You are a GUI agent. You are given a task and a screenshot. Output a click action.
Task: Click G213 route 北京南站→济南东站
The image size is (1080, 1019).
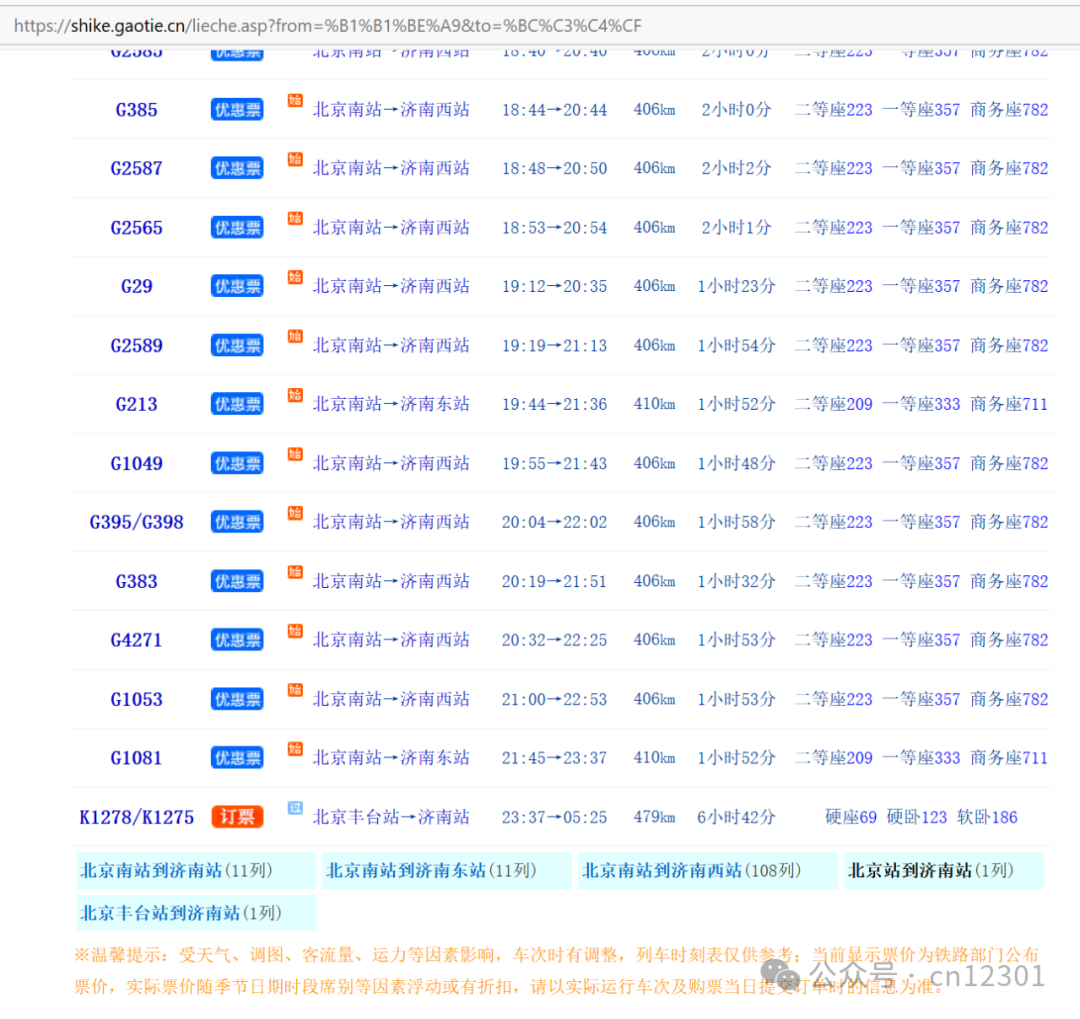tap(391, 404)
